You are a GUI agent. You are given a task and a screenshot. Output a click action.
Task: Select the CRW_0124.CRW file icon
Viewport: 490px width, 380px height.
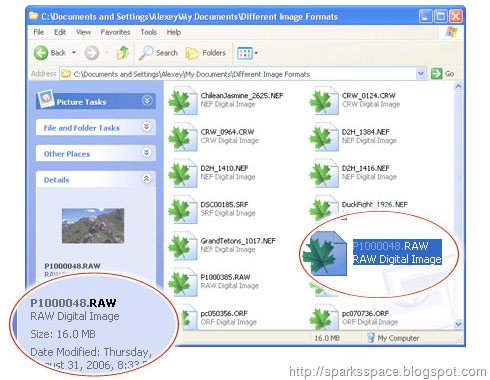pyautogui.click(x=324, y=101)
